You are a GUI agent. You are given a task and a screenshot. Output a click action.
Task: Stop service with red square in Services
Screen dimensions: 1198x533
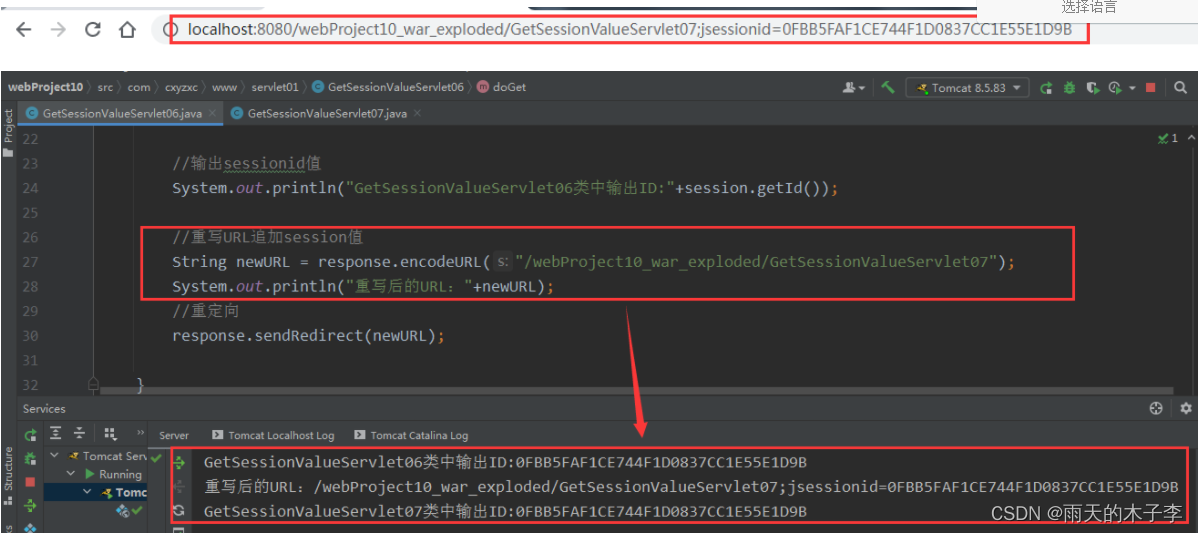(x=31, y=482)
